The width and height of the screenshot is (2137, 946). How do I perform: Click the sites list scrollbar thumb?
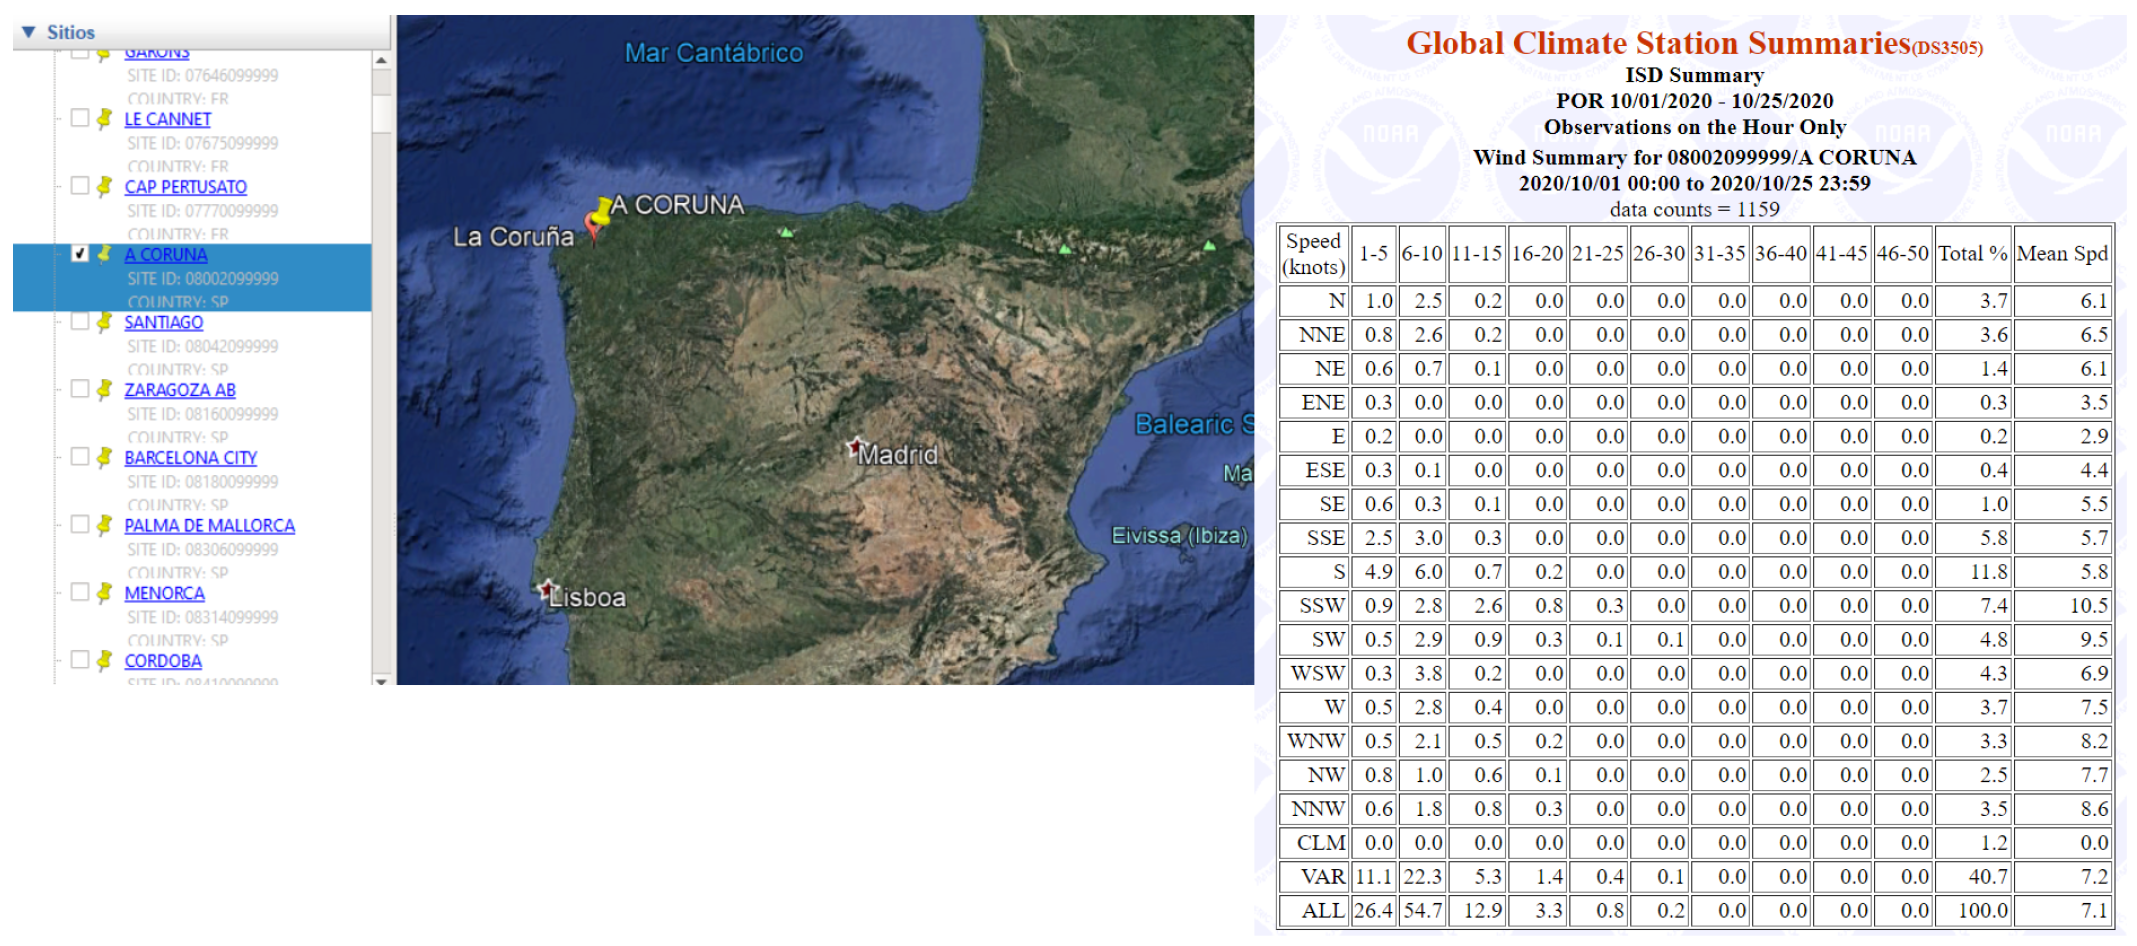click(x=381, y=113)
